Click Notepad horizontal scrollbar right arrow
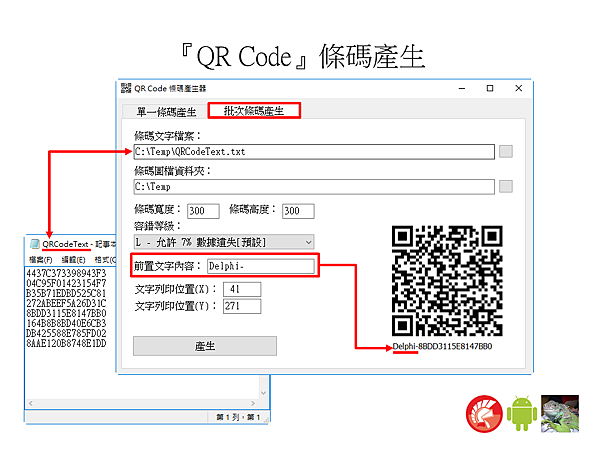Viewport: 600px width, 450px height. point(253,403)
